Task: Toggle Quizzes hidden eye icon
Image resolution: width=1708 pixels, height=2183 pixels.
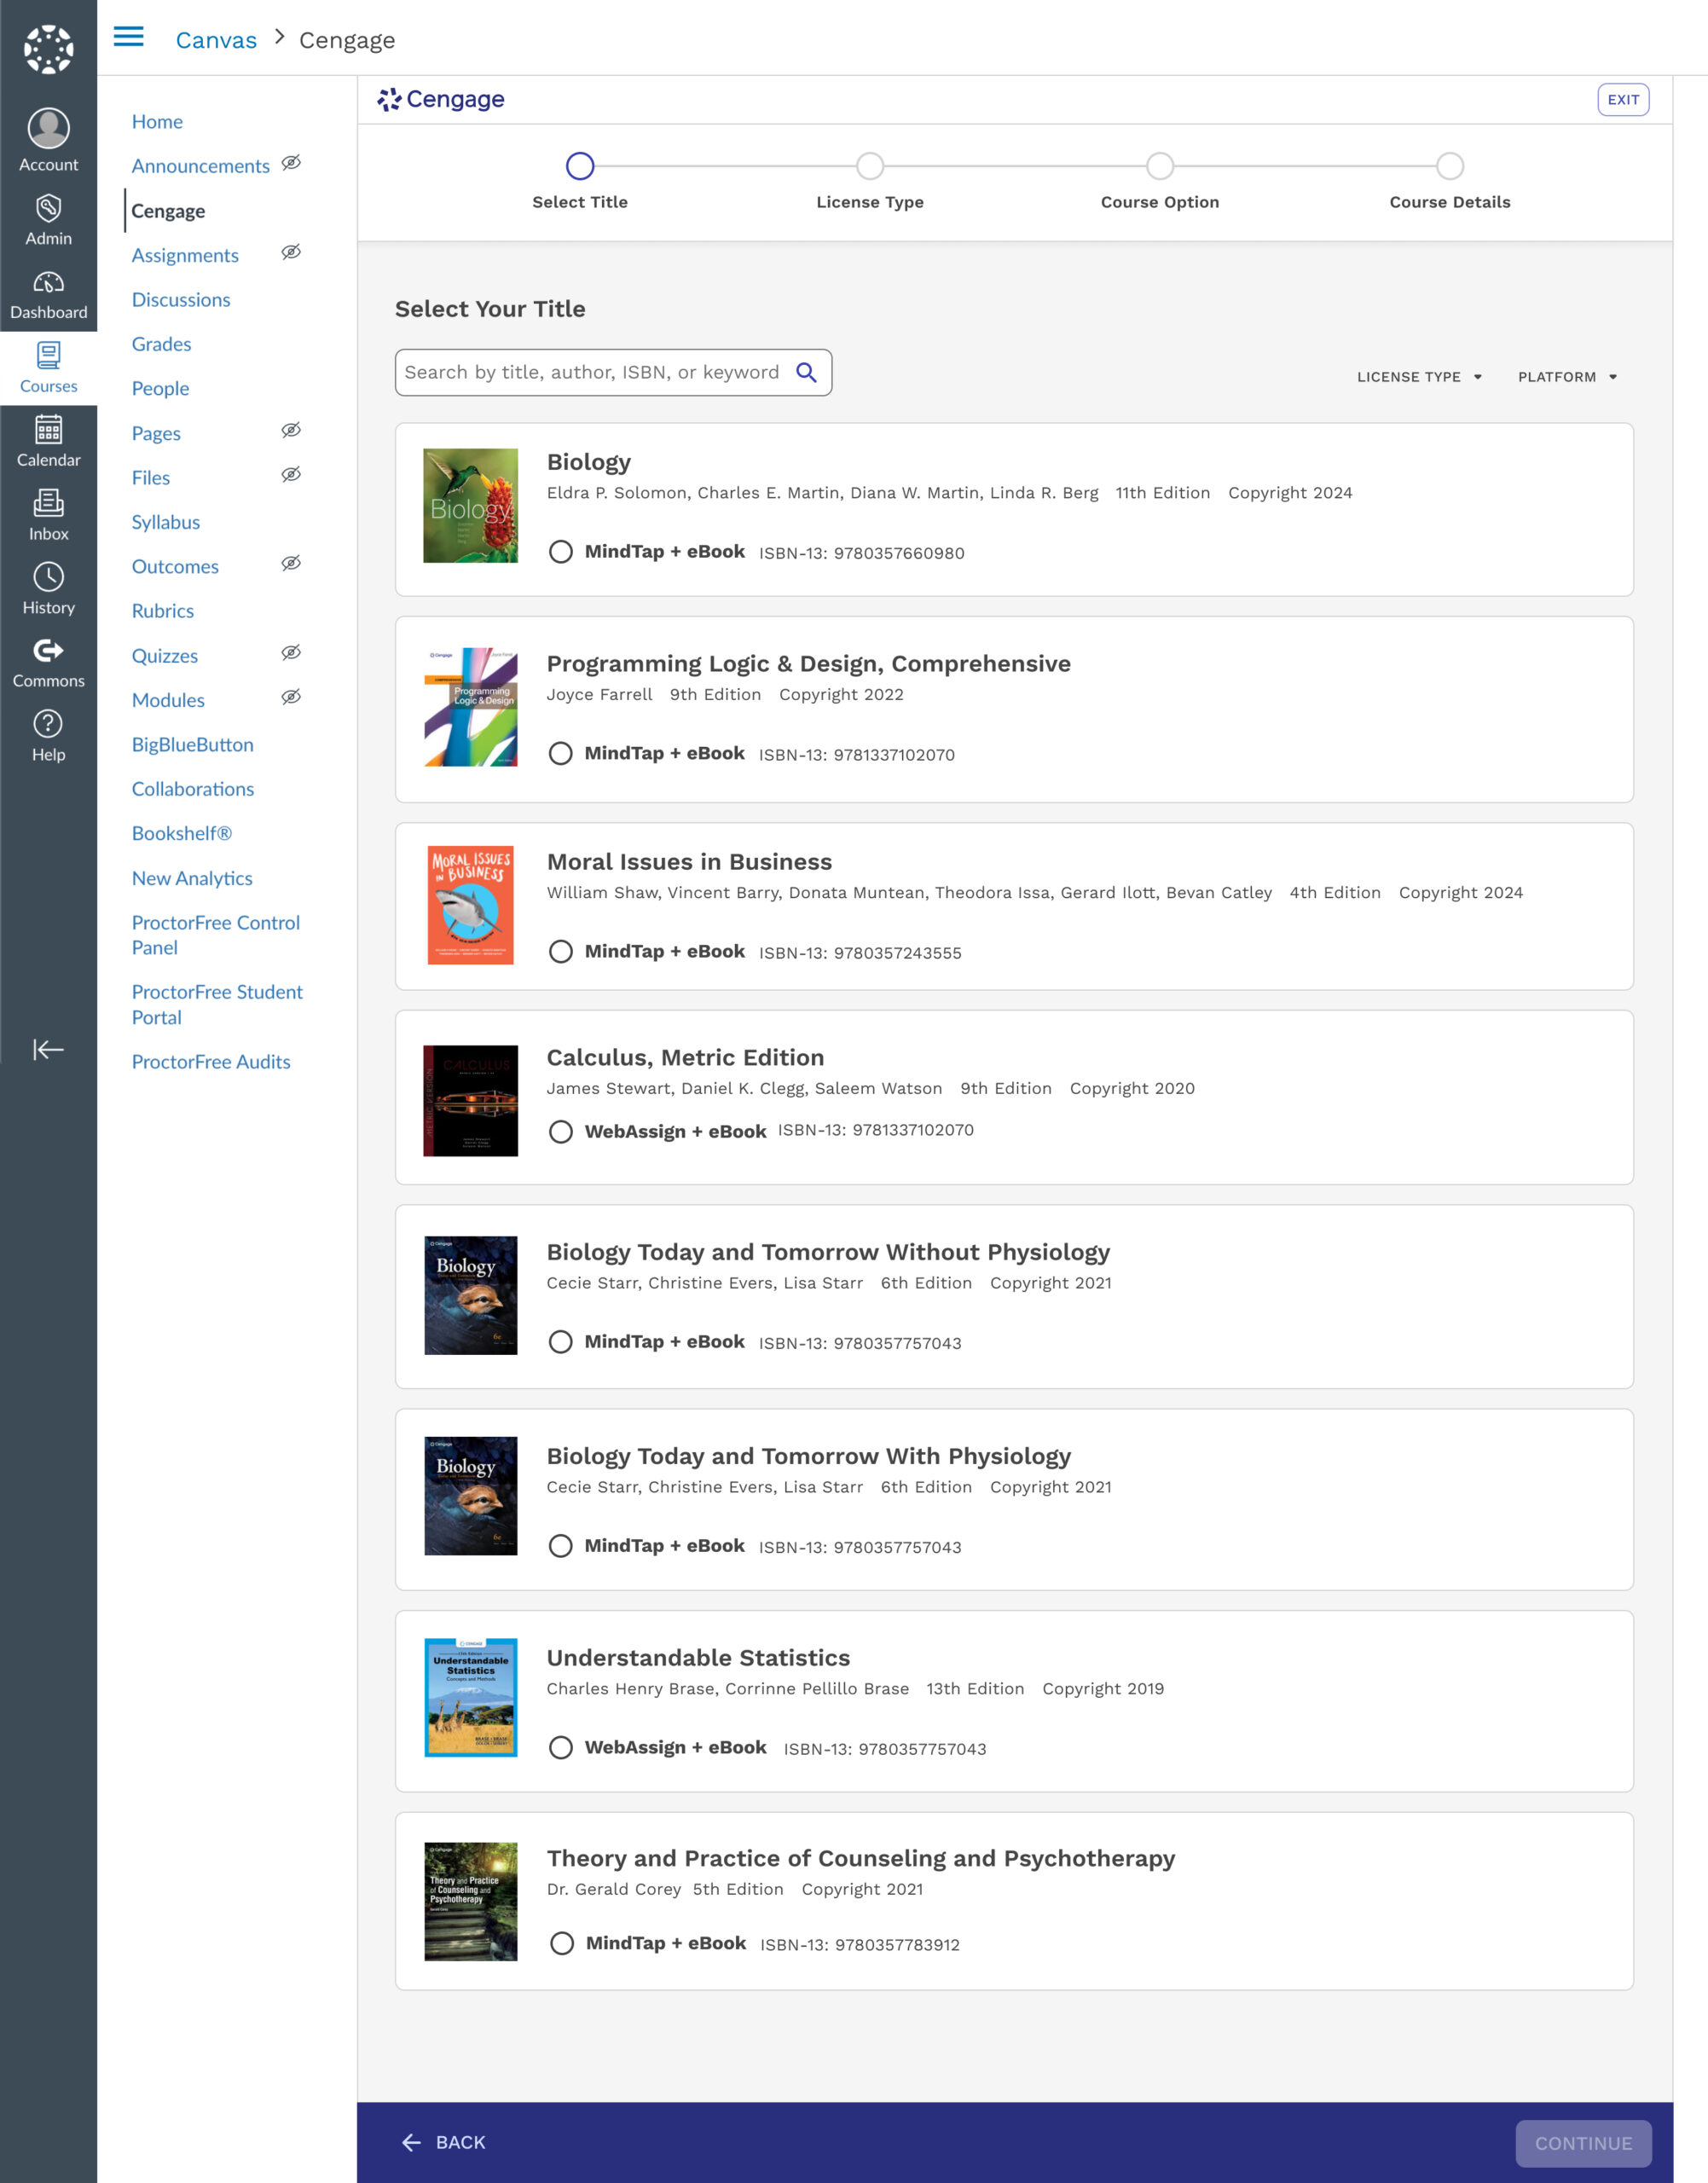Action: coord(291,653)
